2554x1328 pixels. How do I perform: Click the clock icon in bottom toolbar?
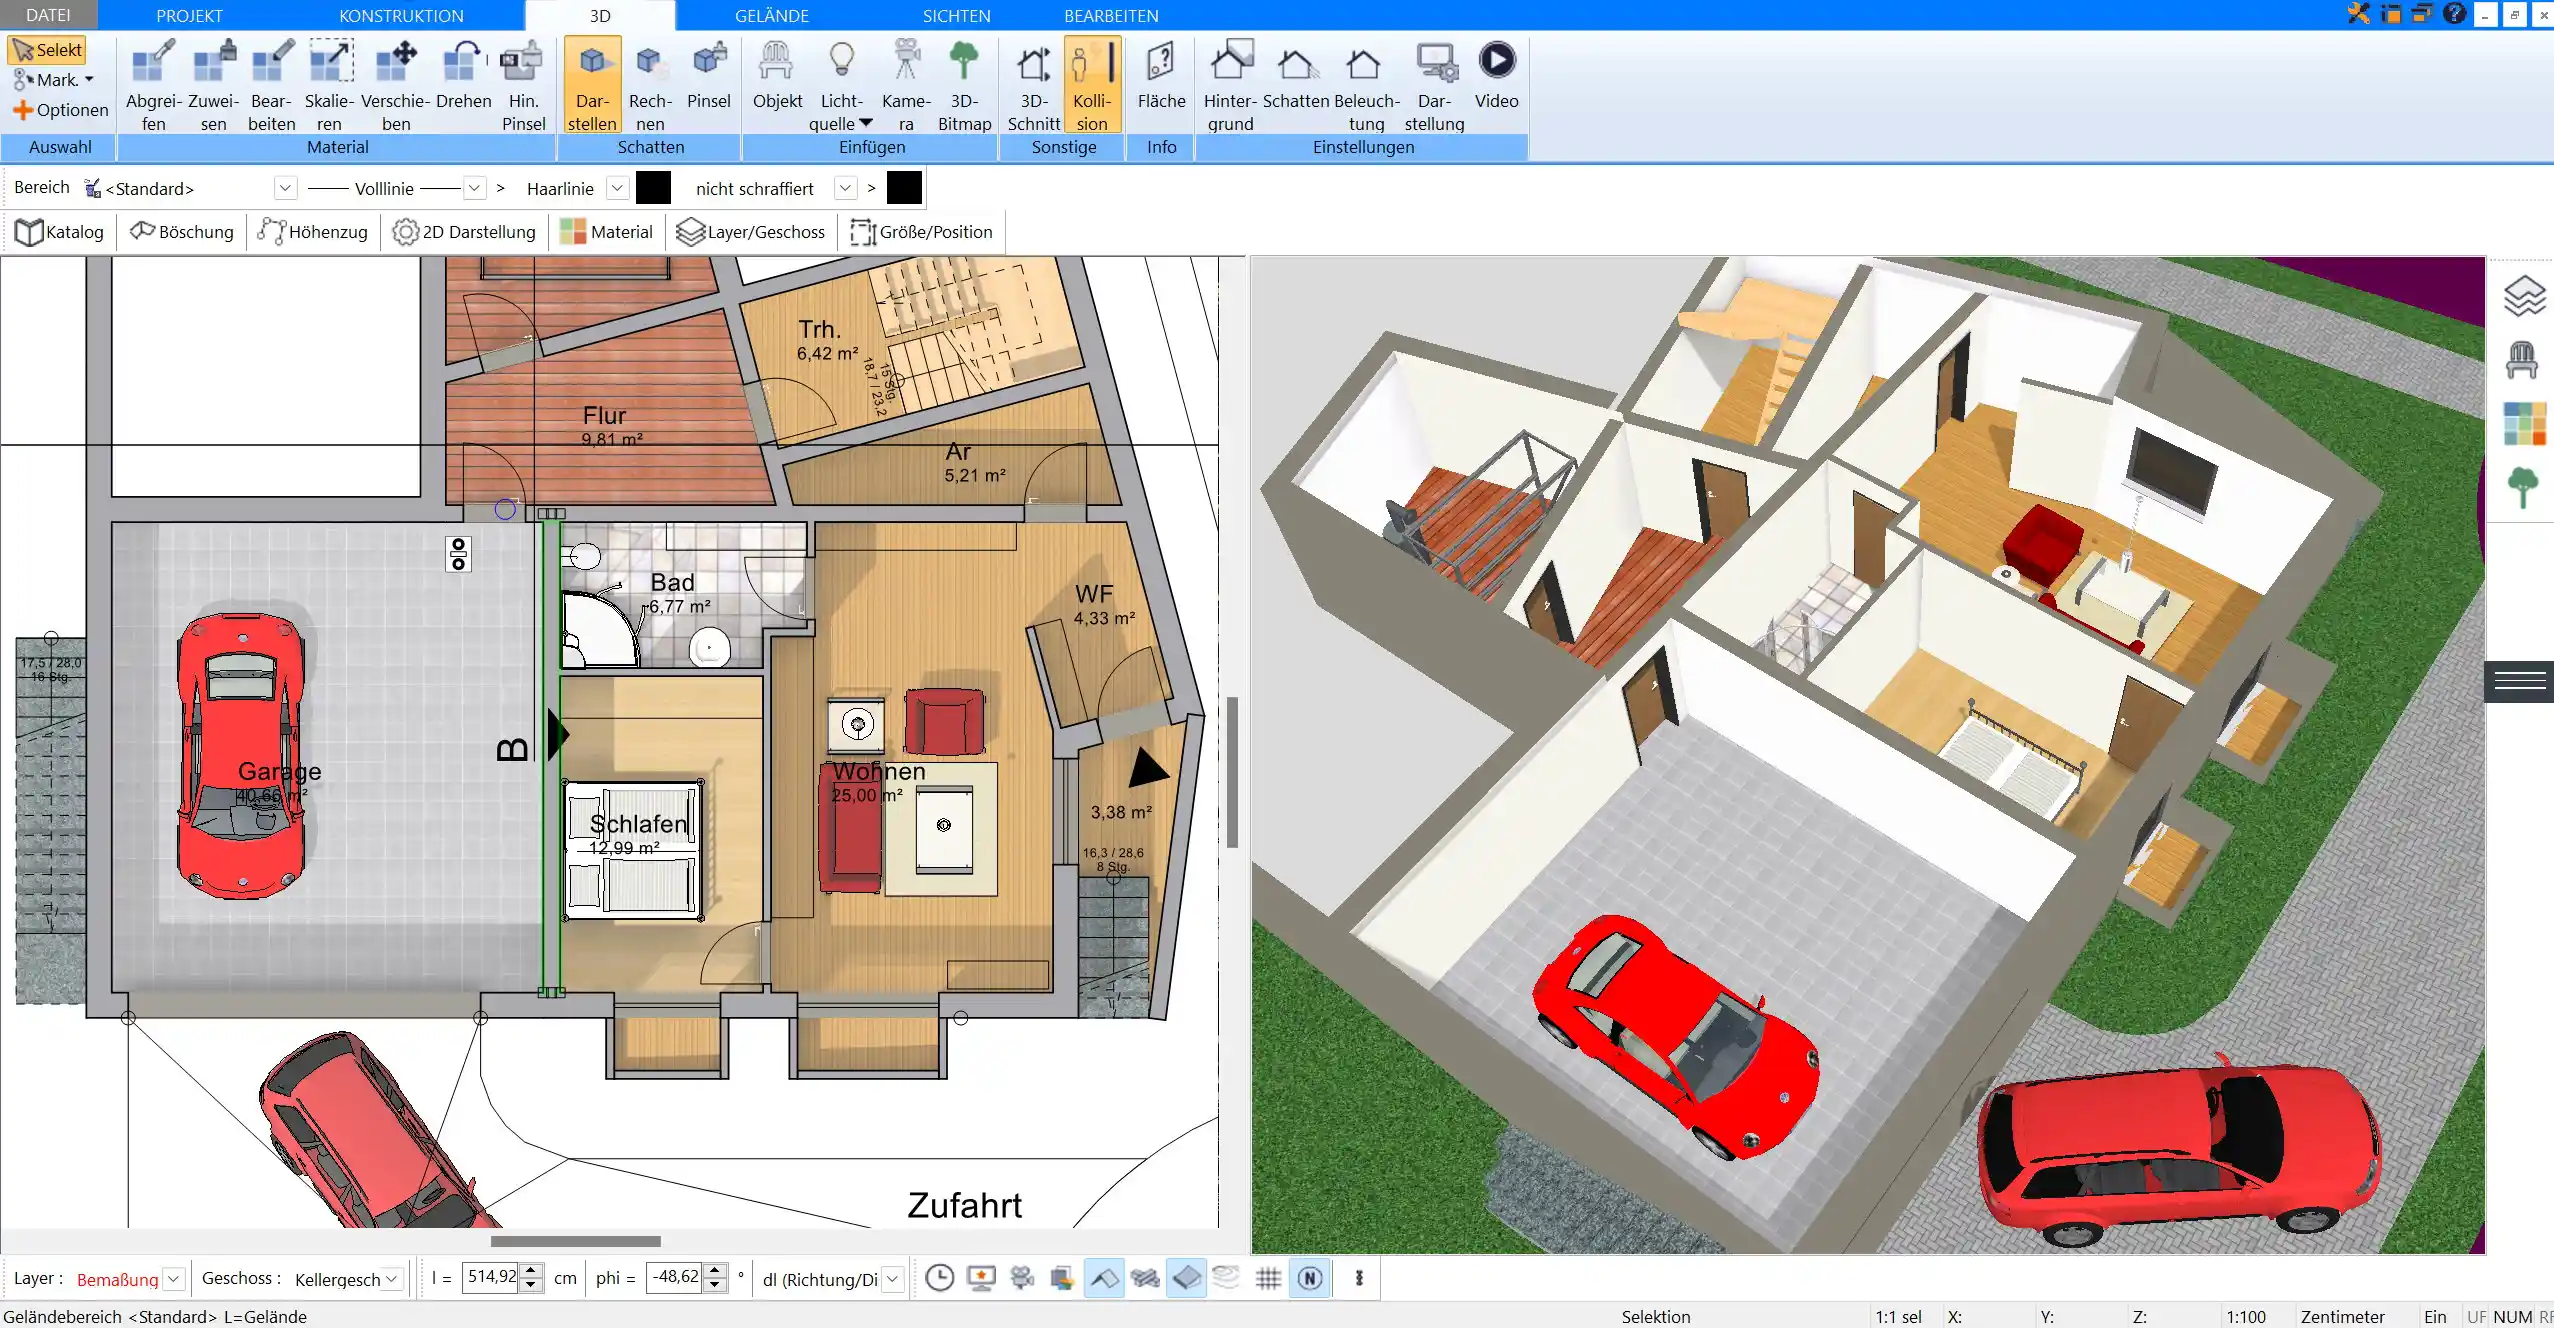pyautogui.click(x=939, y=1278)
